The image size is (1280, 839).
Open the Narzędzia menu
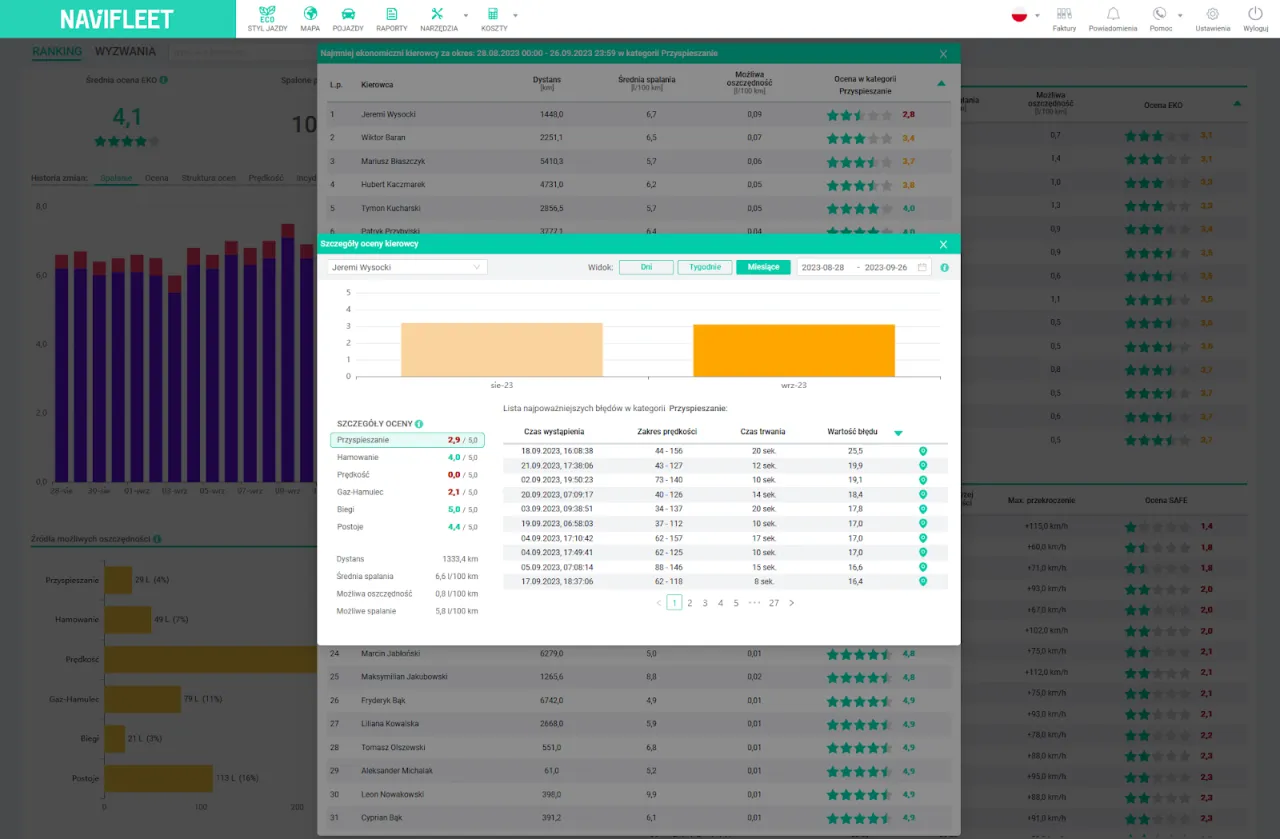point(438,15)
